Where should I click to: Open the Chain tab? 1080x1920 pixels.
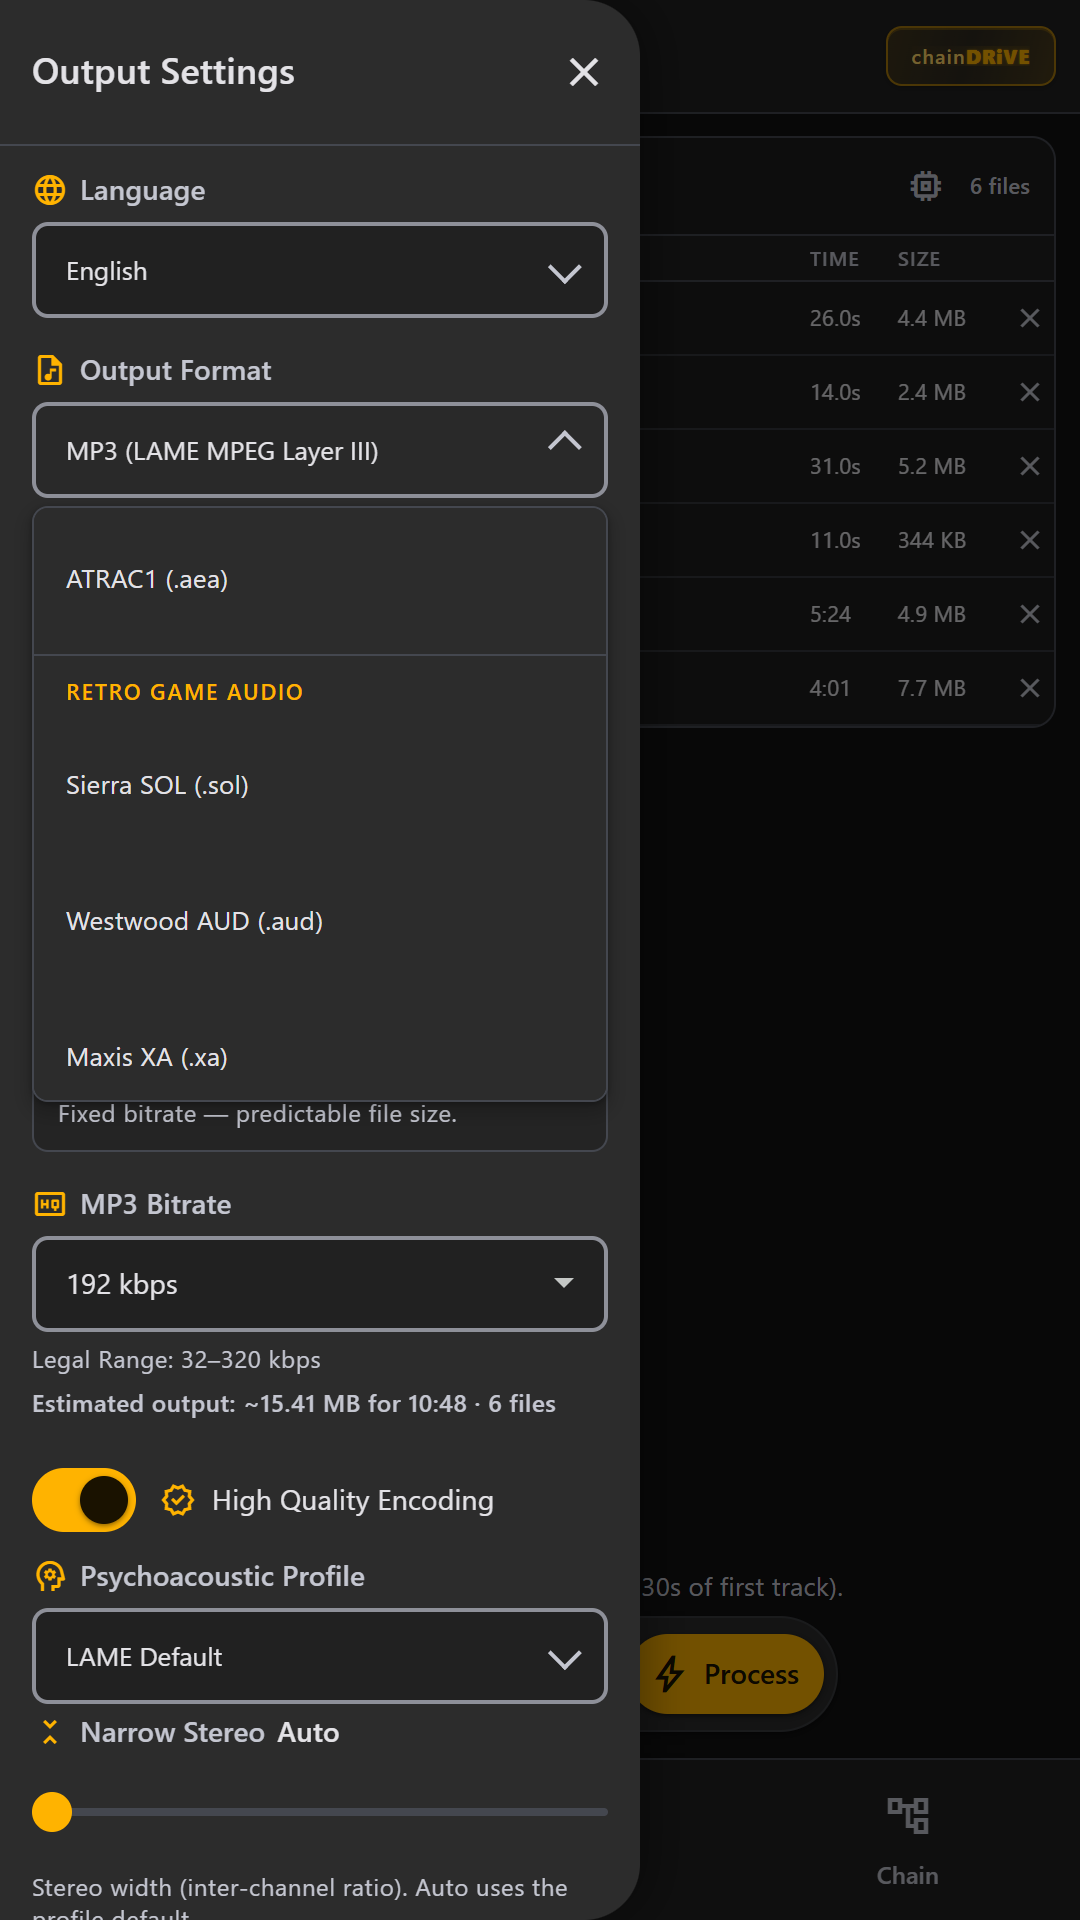tap(908, 1840)
